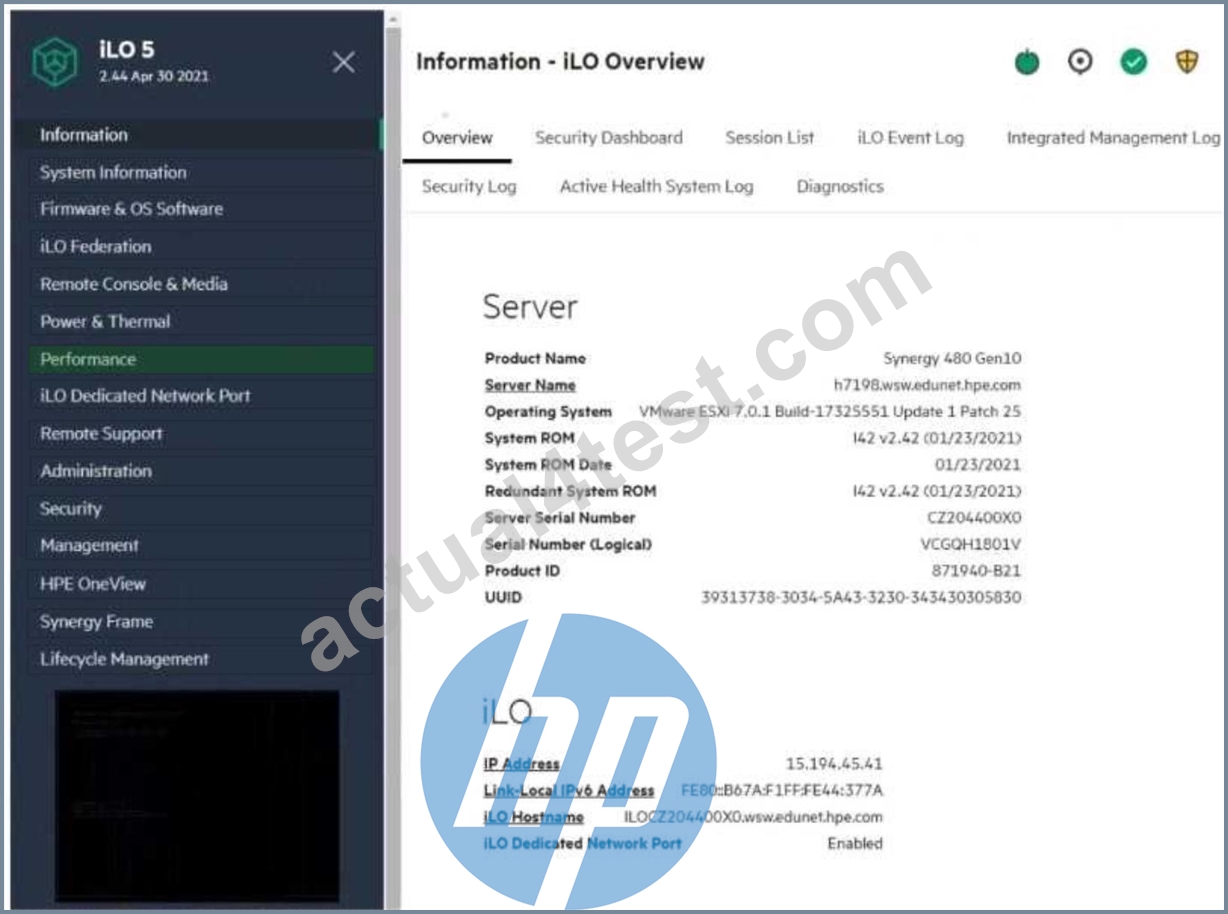
Task: Switch to Security Log tab
Action: tap(469, 186)
